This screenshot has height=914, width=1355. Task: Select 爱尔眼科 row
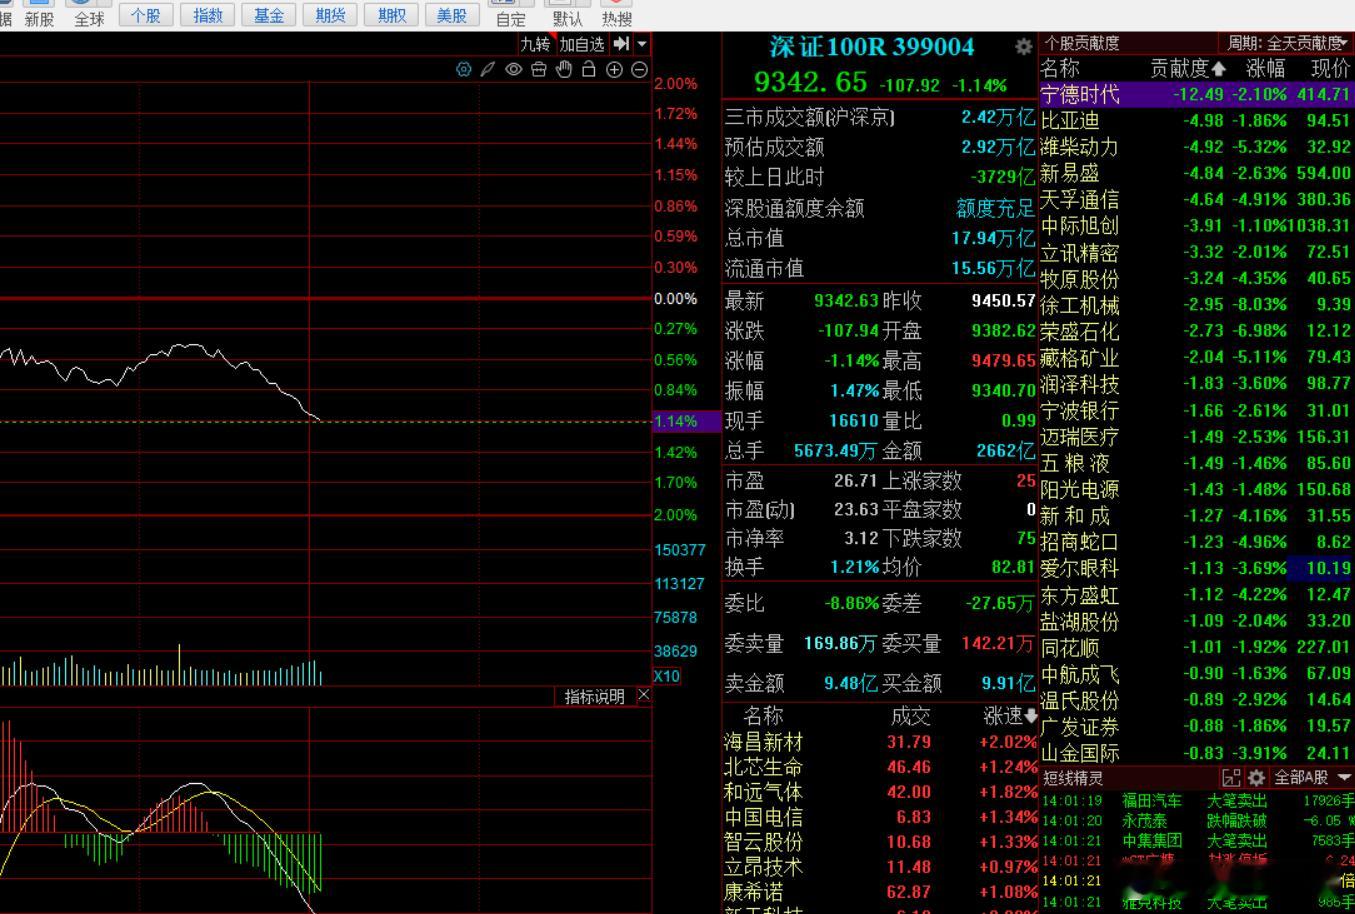(x=1197, y=568)
